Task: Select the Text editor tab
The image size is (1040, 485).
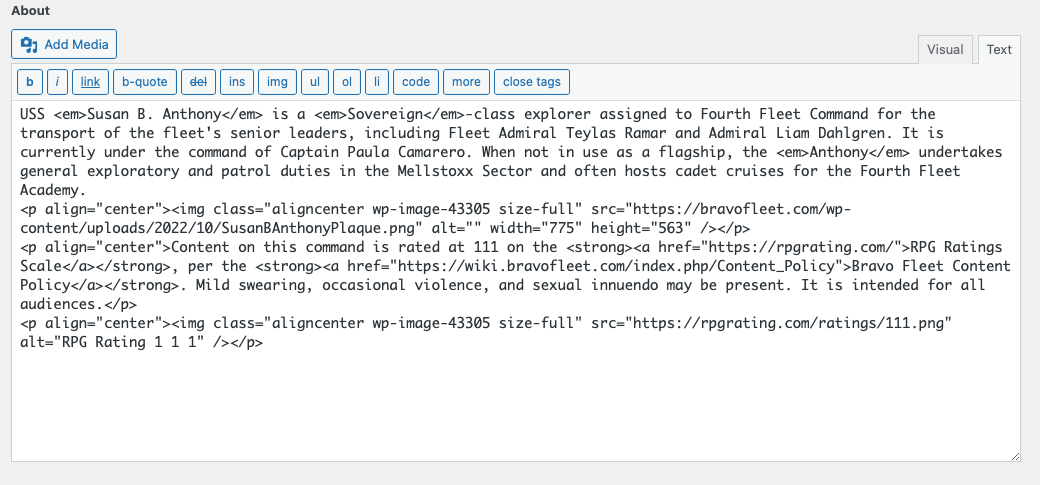Action: coord(999,50)
